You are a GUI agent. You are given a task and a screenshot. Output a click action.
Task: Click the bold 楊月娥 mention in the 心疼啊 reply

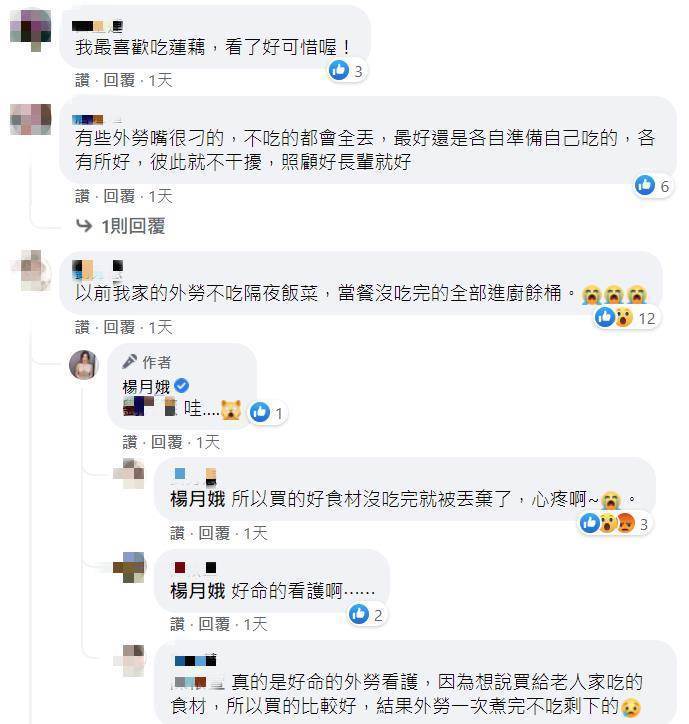point(198,499)
